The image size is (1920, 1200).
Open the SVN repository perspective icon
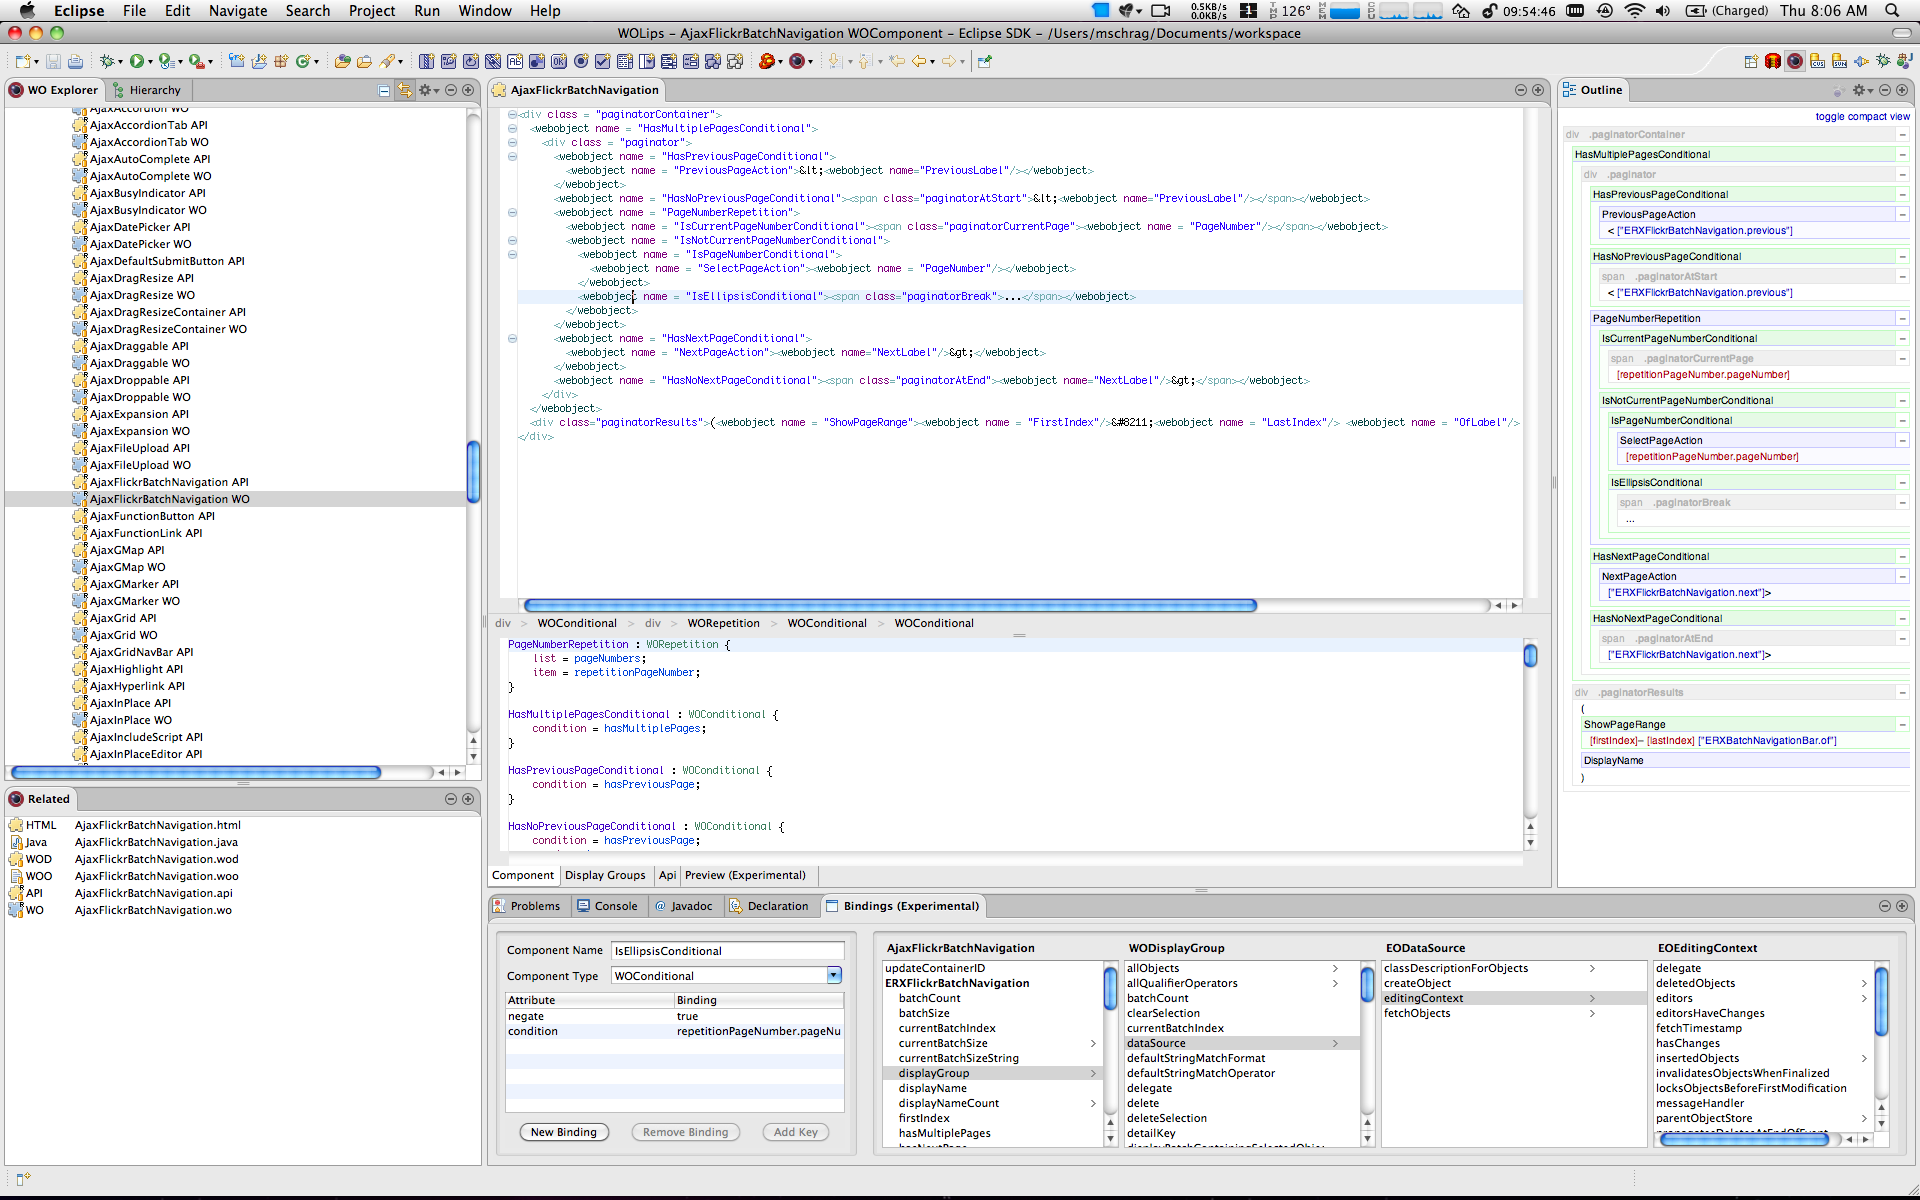[1839, 62]
